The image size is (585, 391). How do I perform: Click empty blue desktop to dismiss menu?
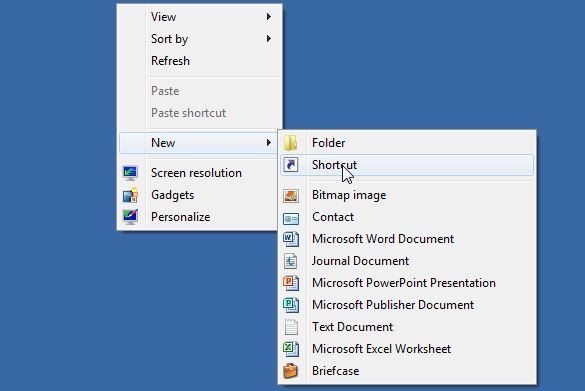click(429, 63)
